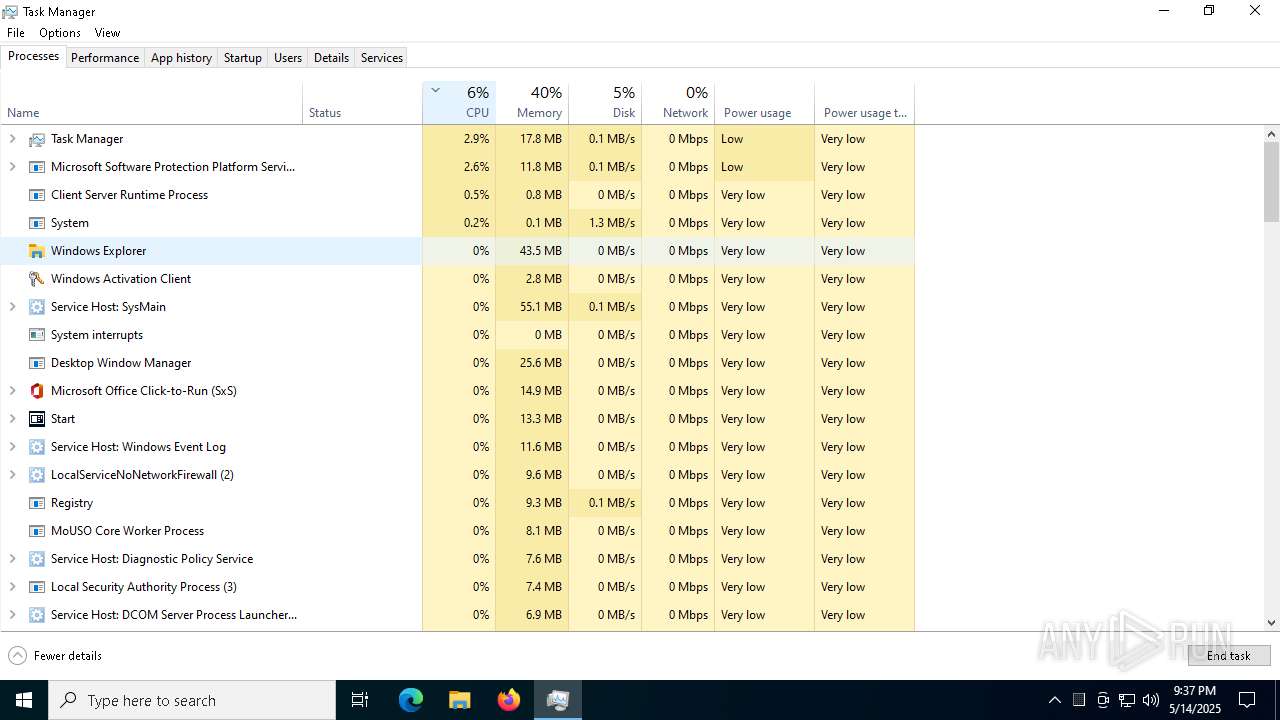Click the Microsoft Software Protection Platform icon

pos(37,167)
